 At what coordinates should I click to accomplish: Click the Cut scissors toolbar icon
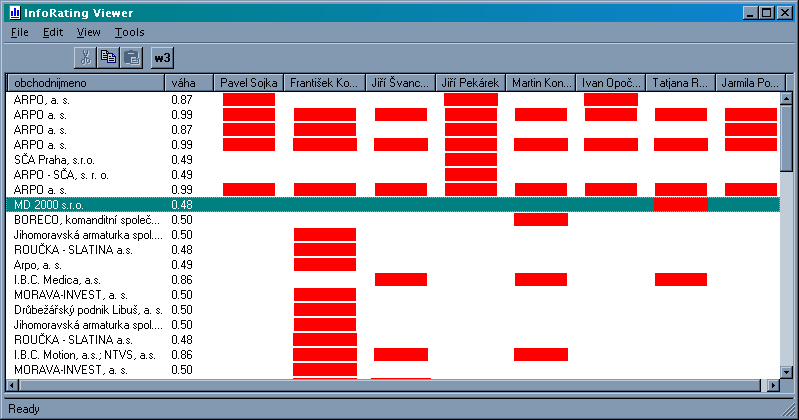[86, 57]
